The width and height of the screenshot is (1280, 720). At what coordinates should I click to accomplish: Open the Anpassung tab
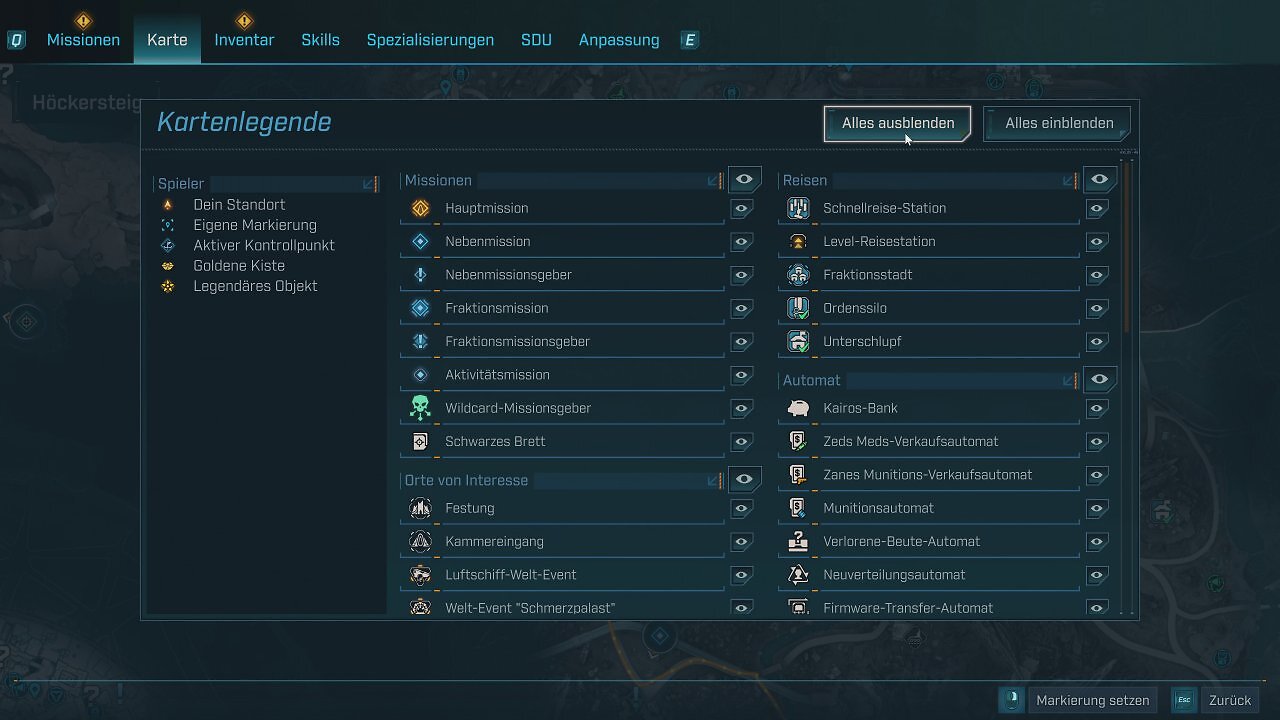(x=619, y=40)
